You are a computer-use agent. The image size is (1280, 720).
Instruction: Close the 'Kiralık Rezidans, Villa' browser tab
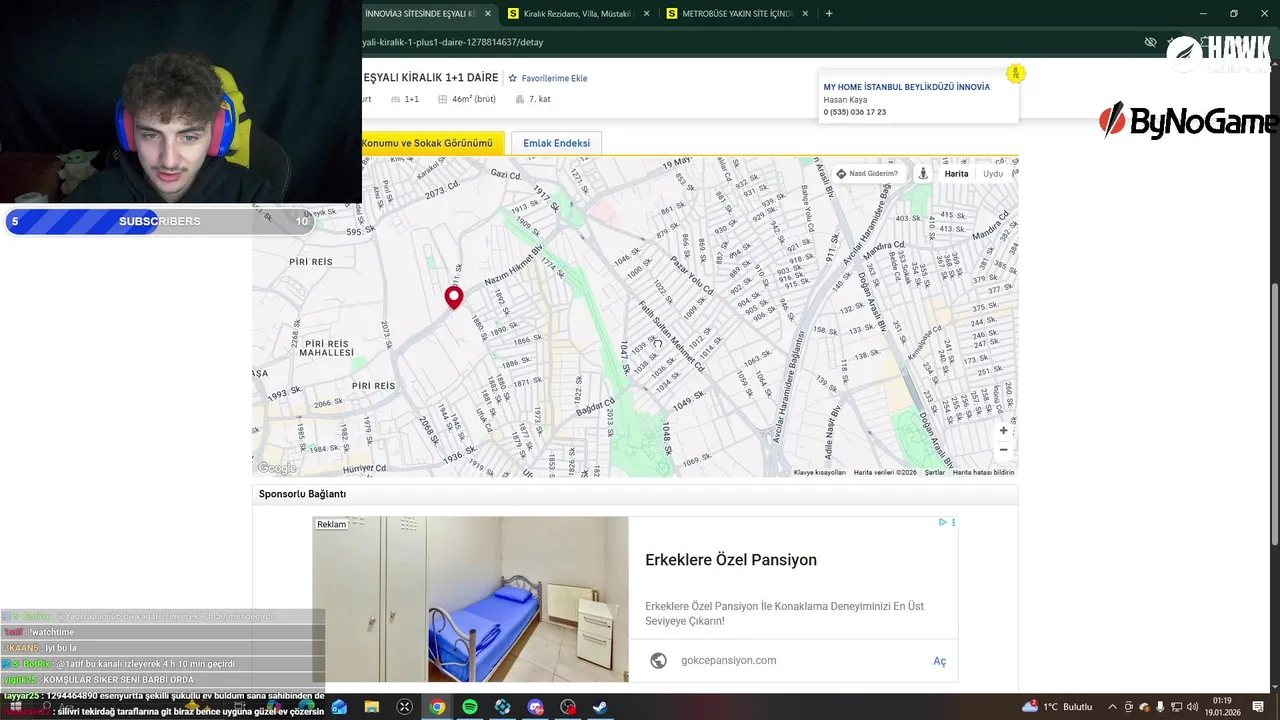click(x=646, y=14)
